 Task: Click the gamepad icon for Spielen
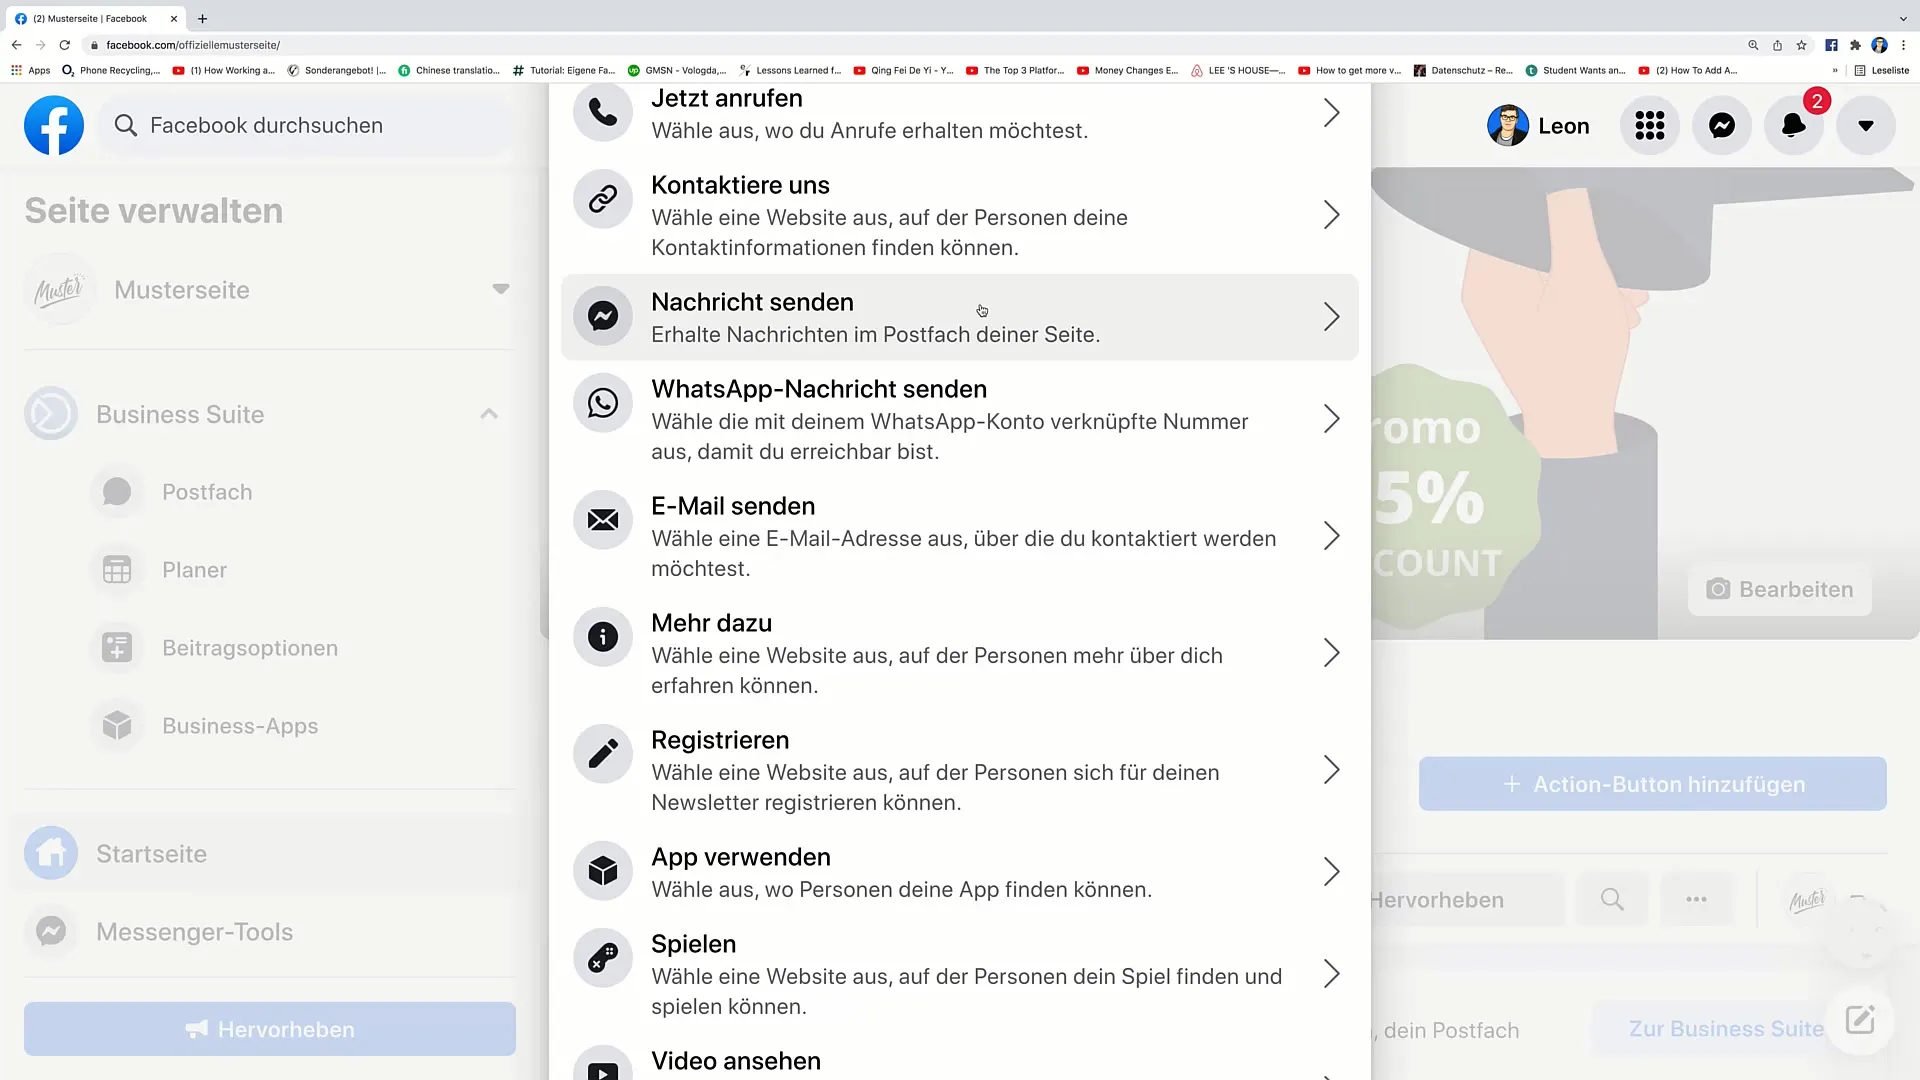603,958
